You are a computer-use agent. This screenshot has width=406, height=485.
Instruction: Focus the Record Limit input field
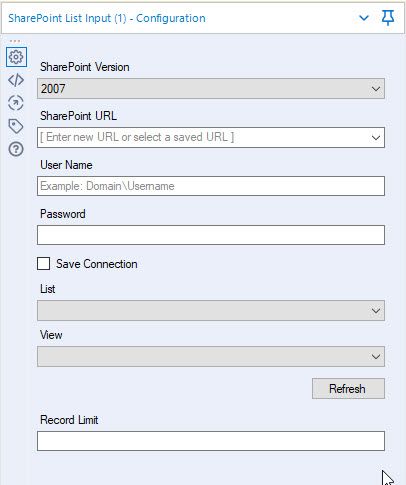point(211,441)
